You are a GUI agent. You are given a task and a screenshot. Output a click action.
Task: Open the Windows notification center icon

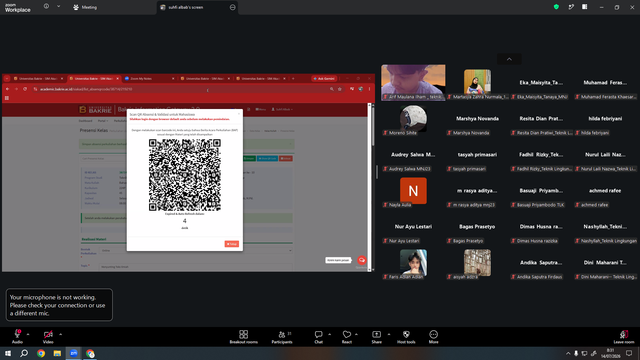pos(629,353)
